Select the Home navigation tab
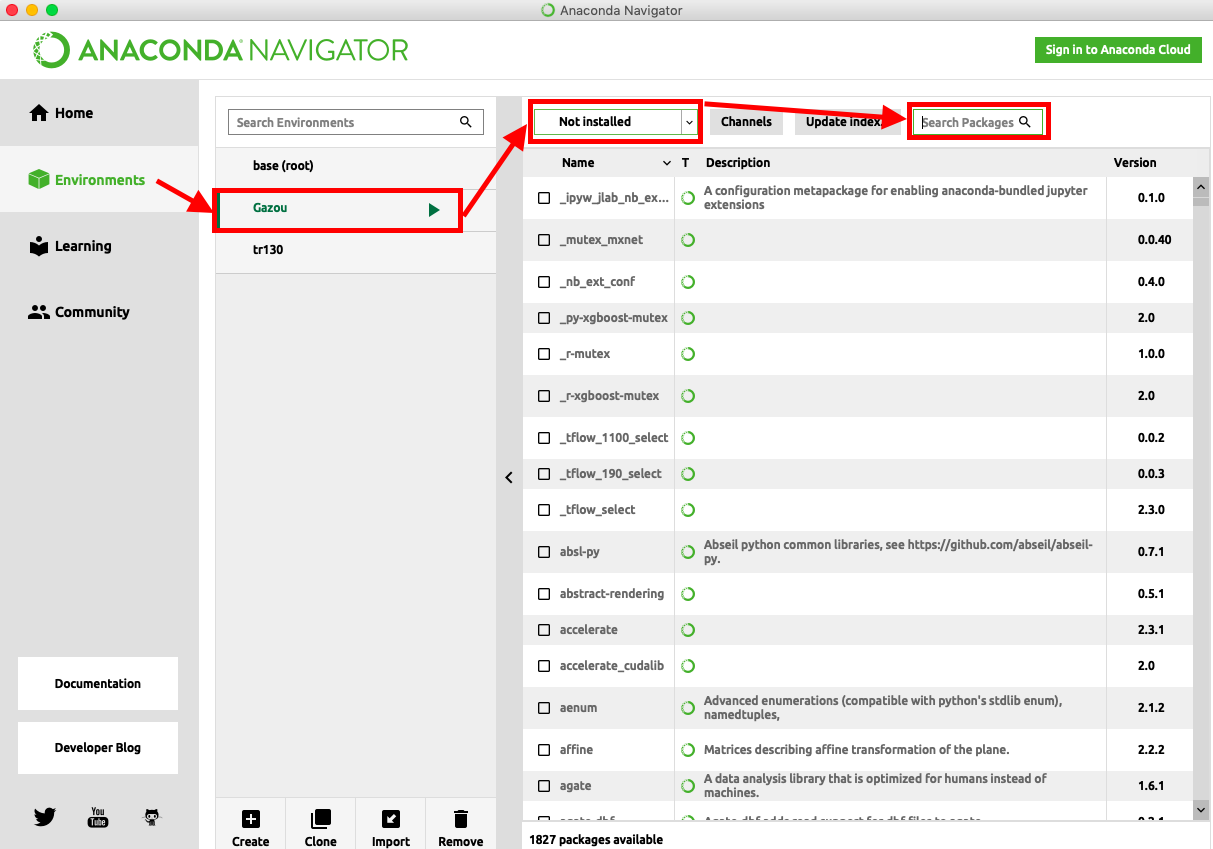 click(100, 113)
